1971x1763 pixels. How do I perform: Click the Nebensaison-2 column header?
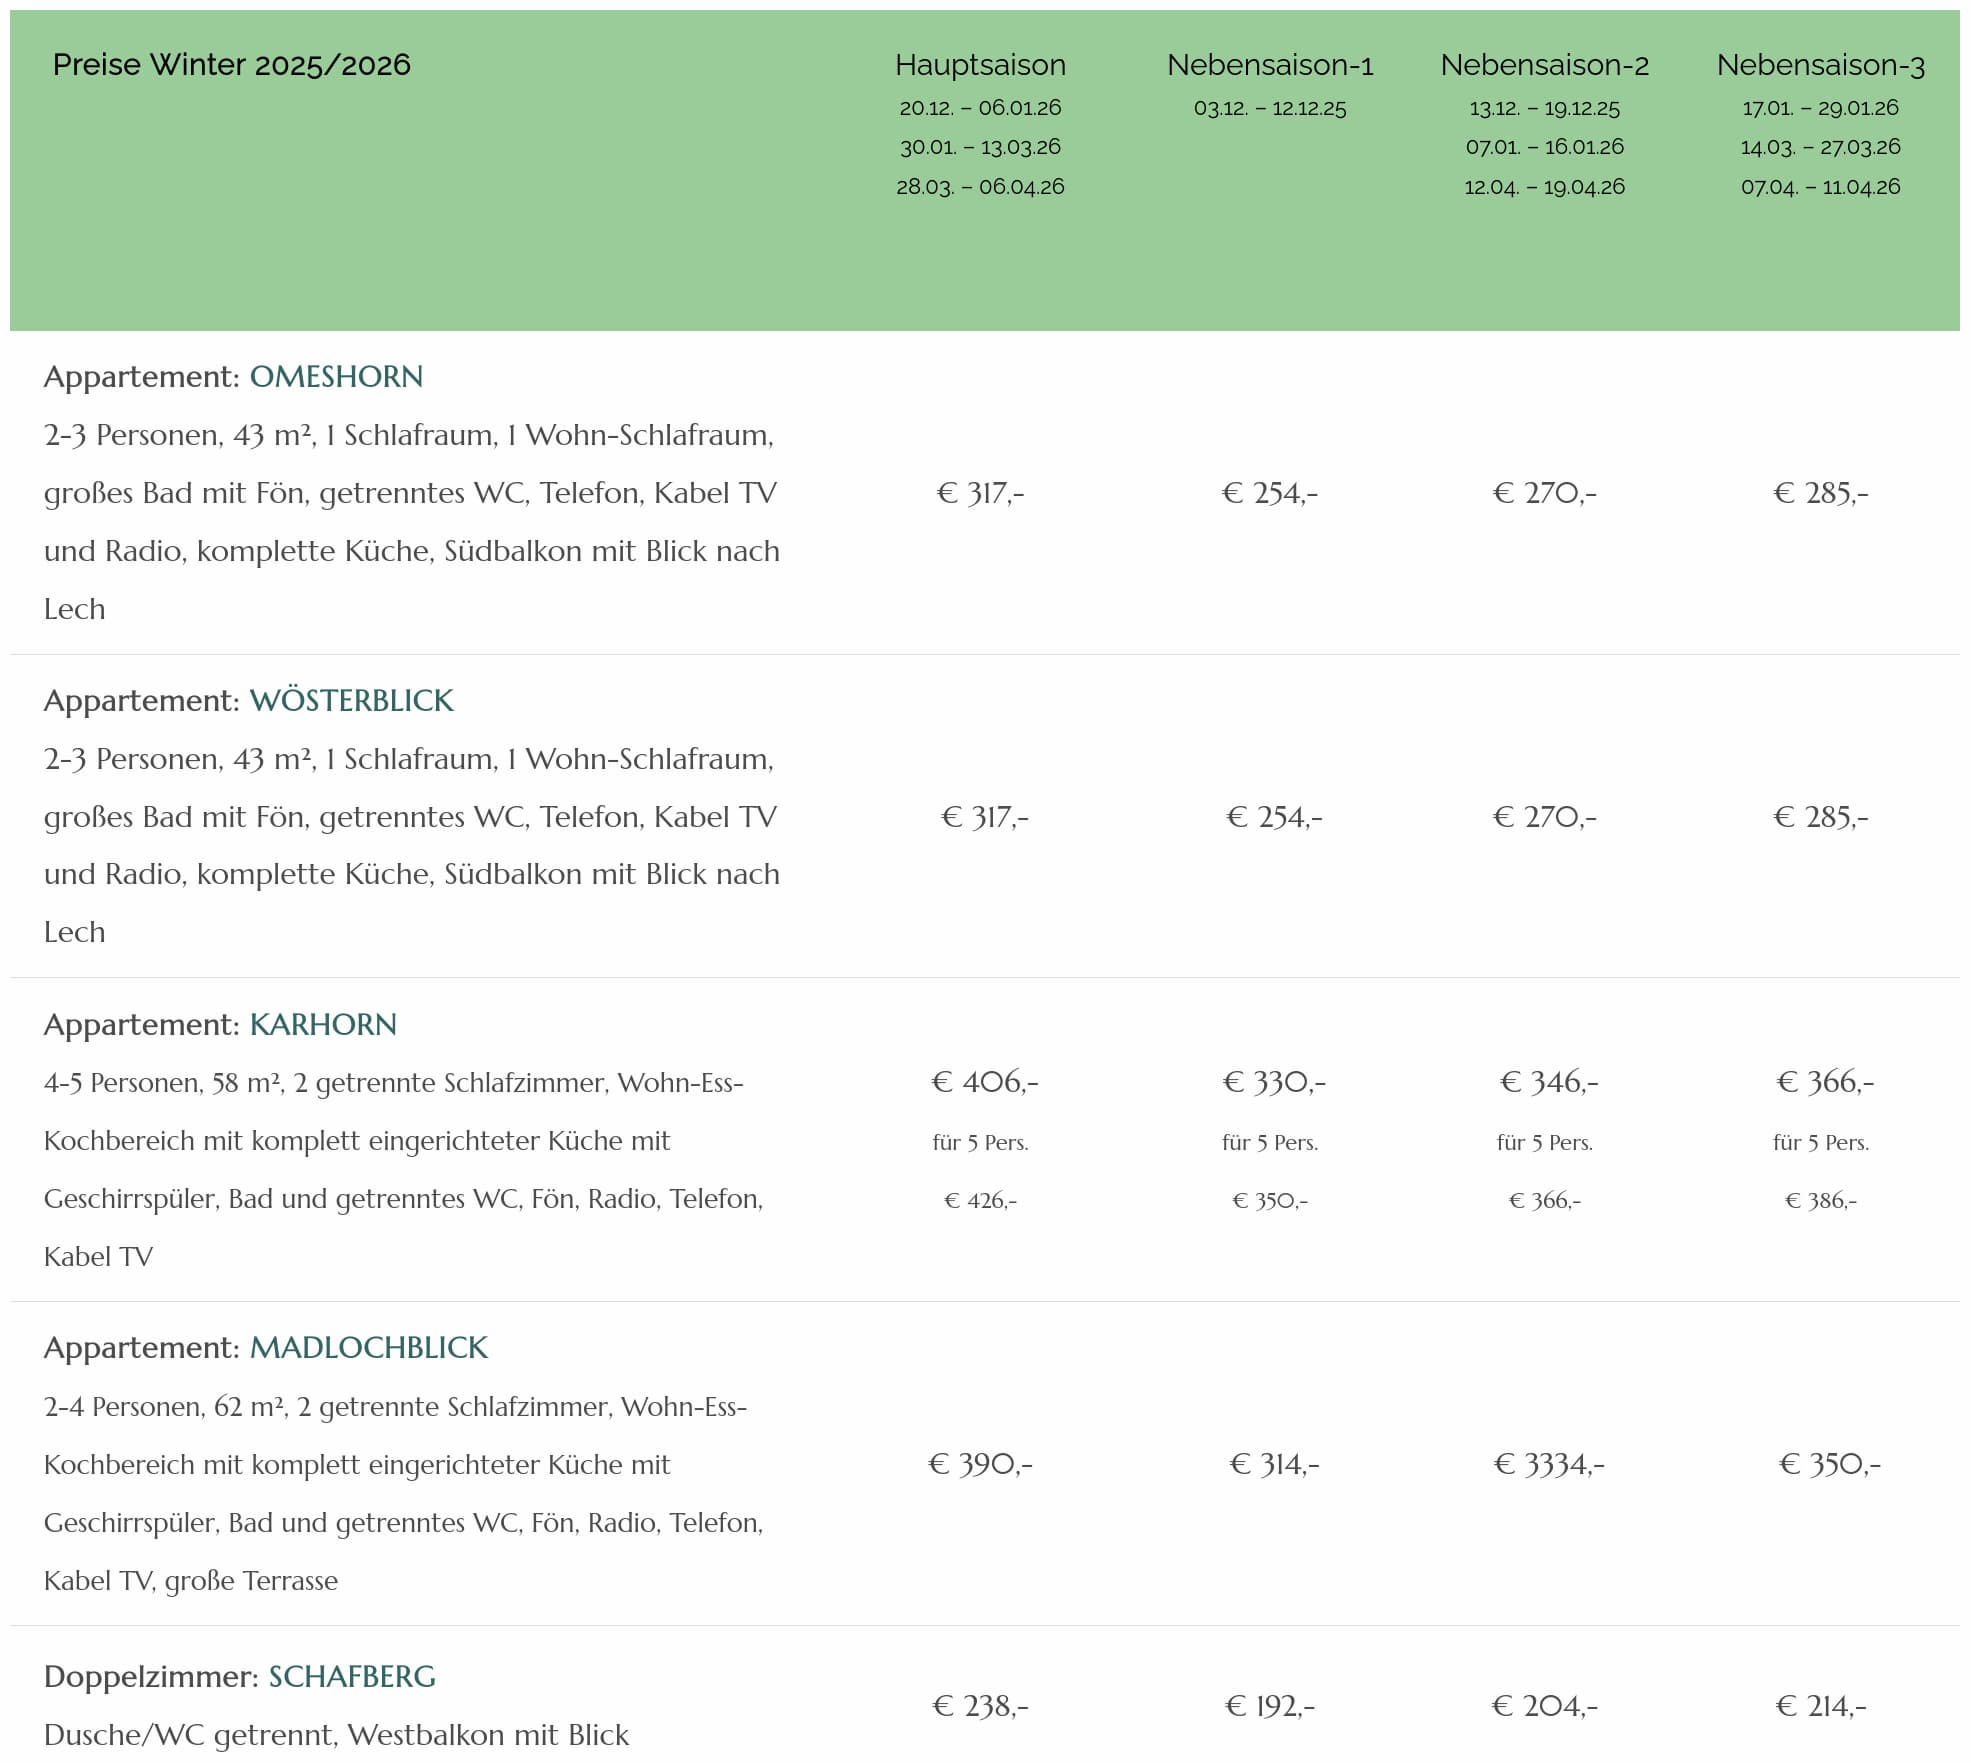click(x=1544, y=65)
